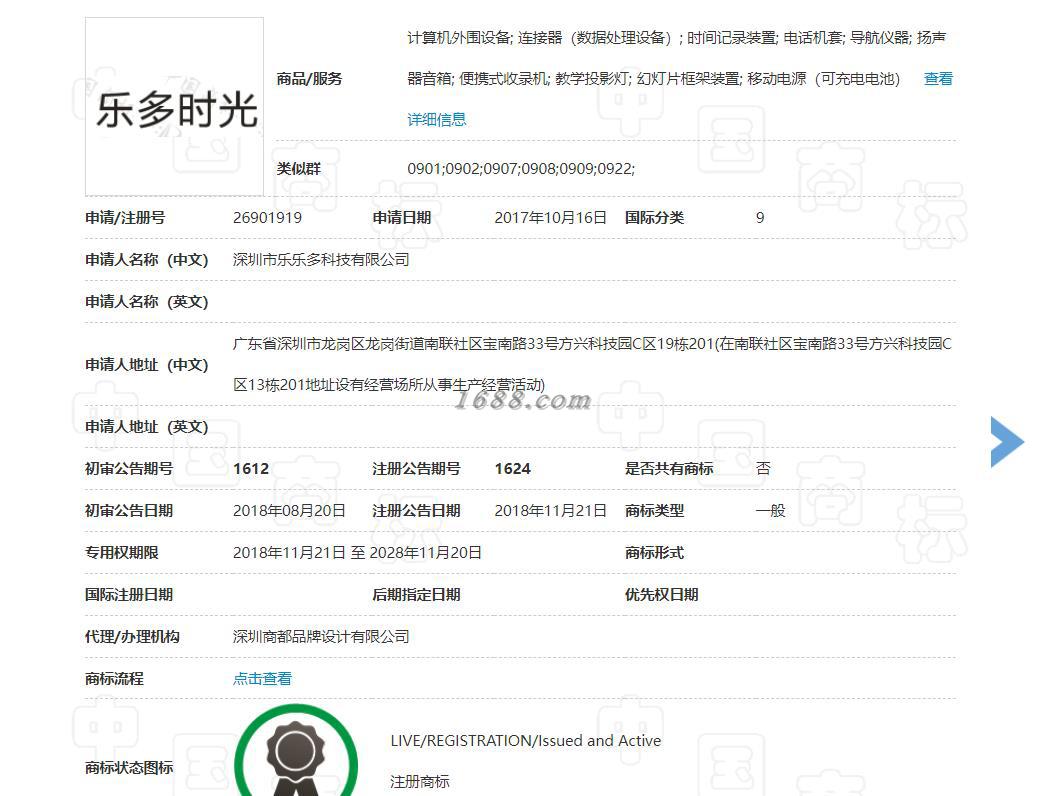Viewport: 1044px width, 796px height.
Task: Select preliminary announcement issue 1612
Action: [x=251, y=469]
